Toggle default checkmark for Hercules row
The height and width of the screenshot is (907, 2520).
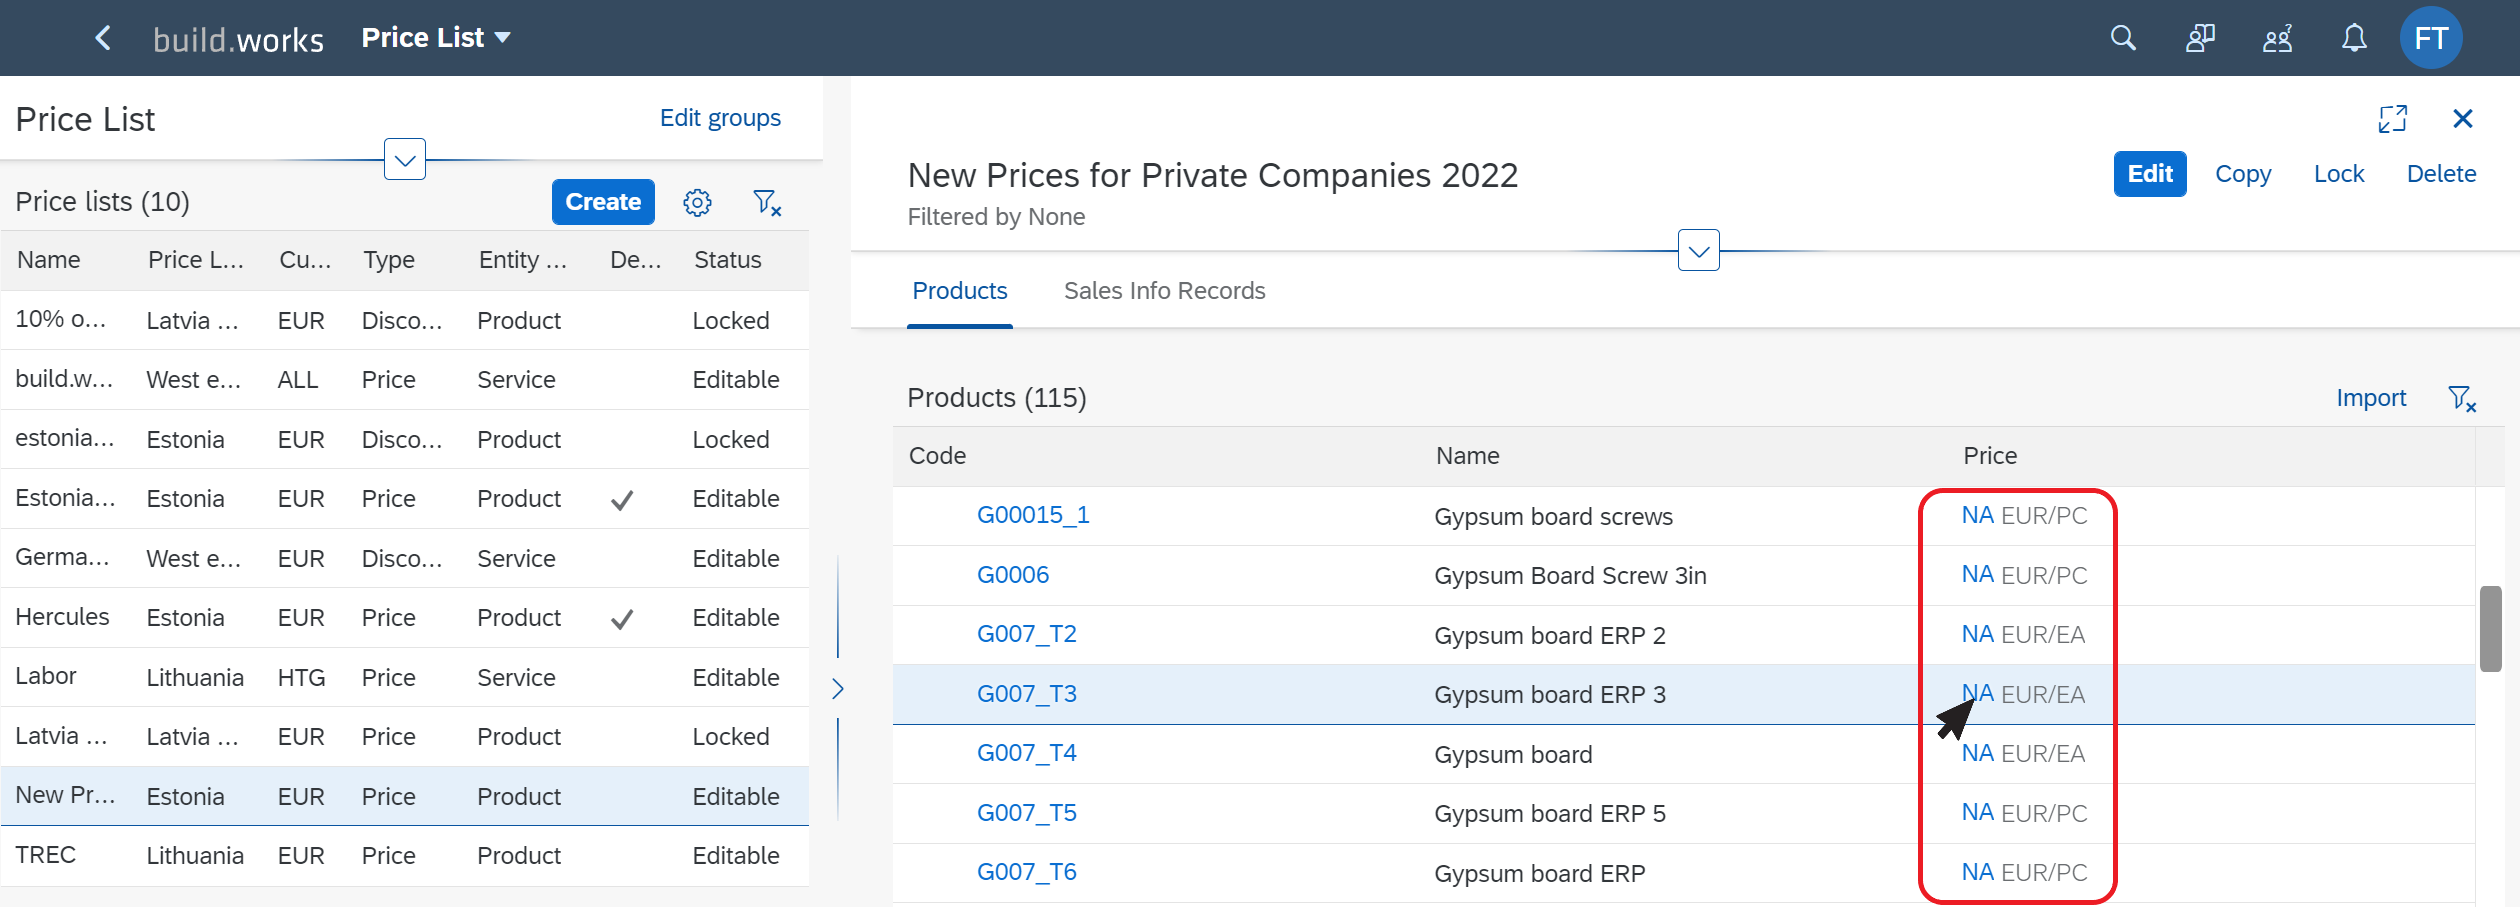[x=622, y=619]
